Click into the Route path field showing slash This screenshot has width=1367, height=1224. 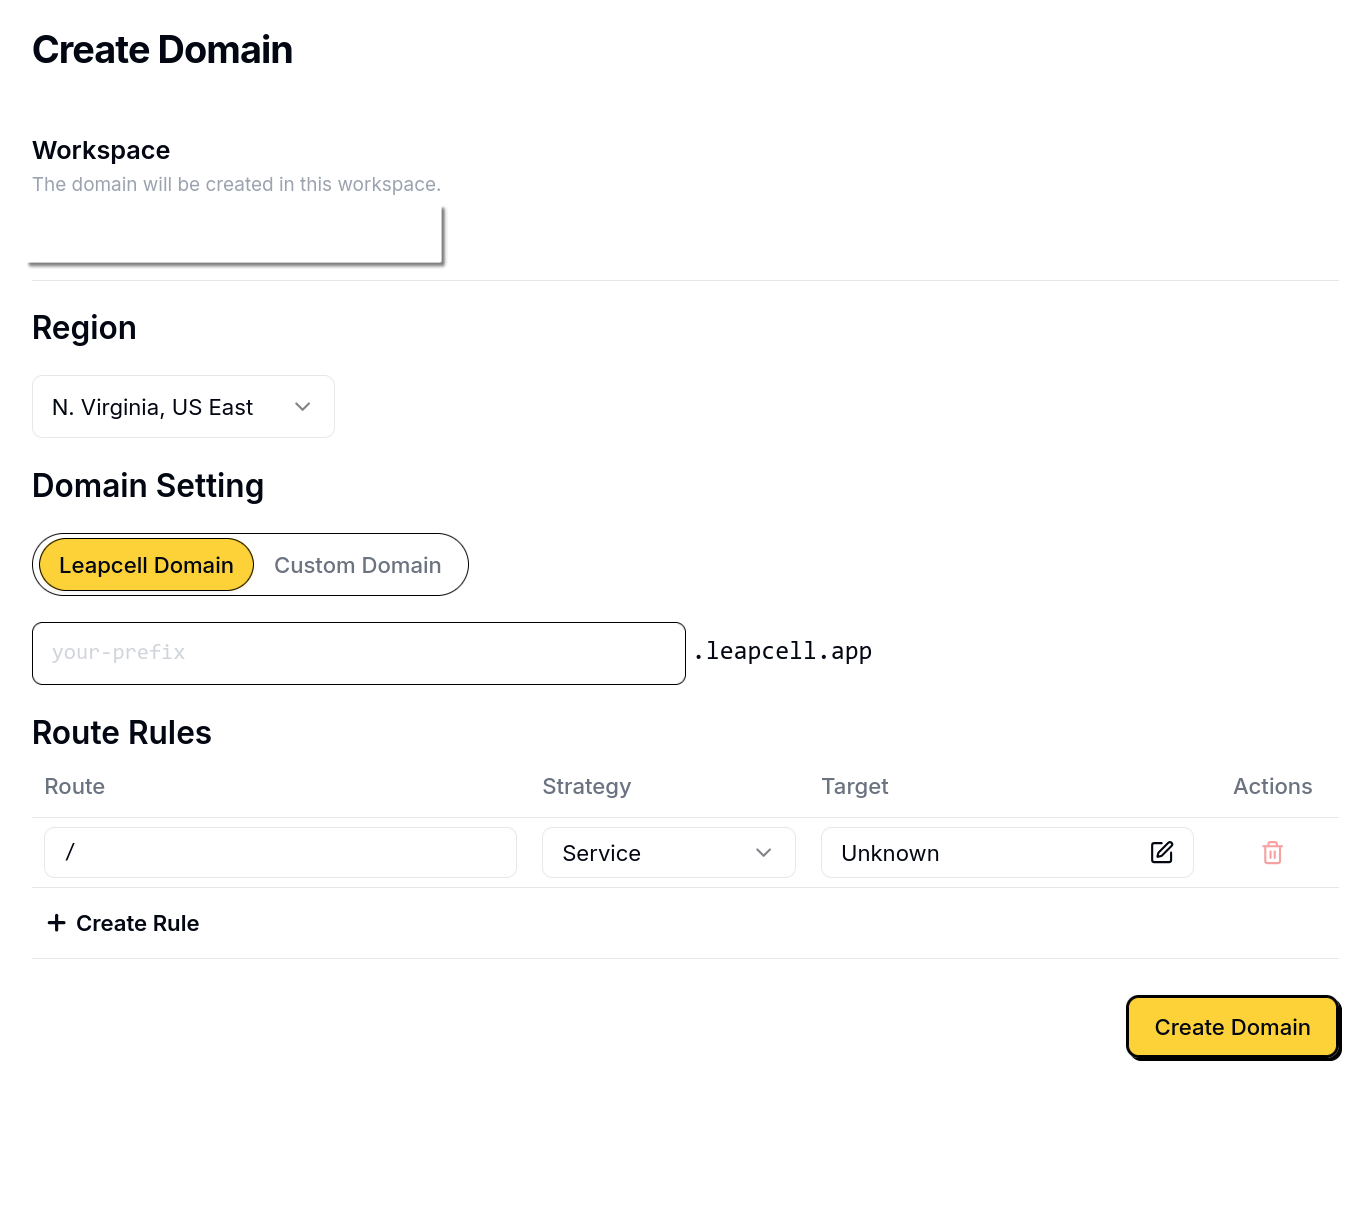tap(280, 853)
